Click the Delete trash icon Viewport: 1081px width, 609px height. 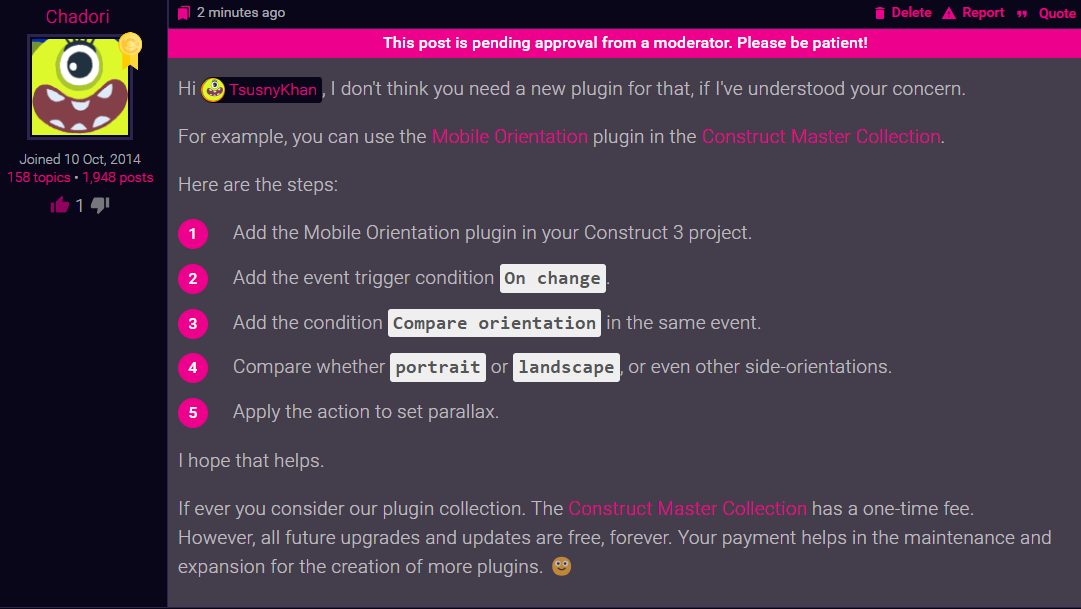pyautogui.click(x=880, y=13)
